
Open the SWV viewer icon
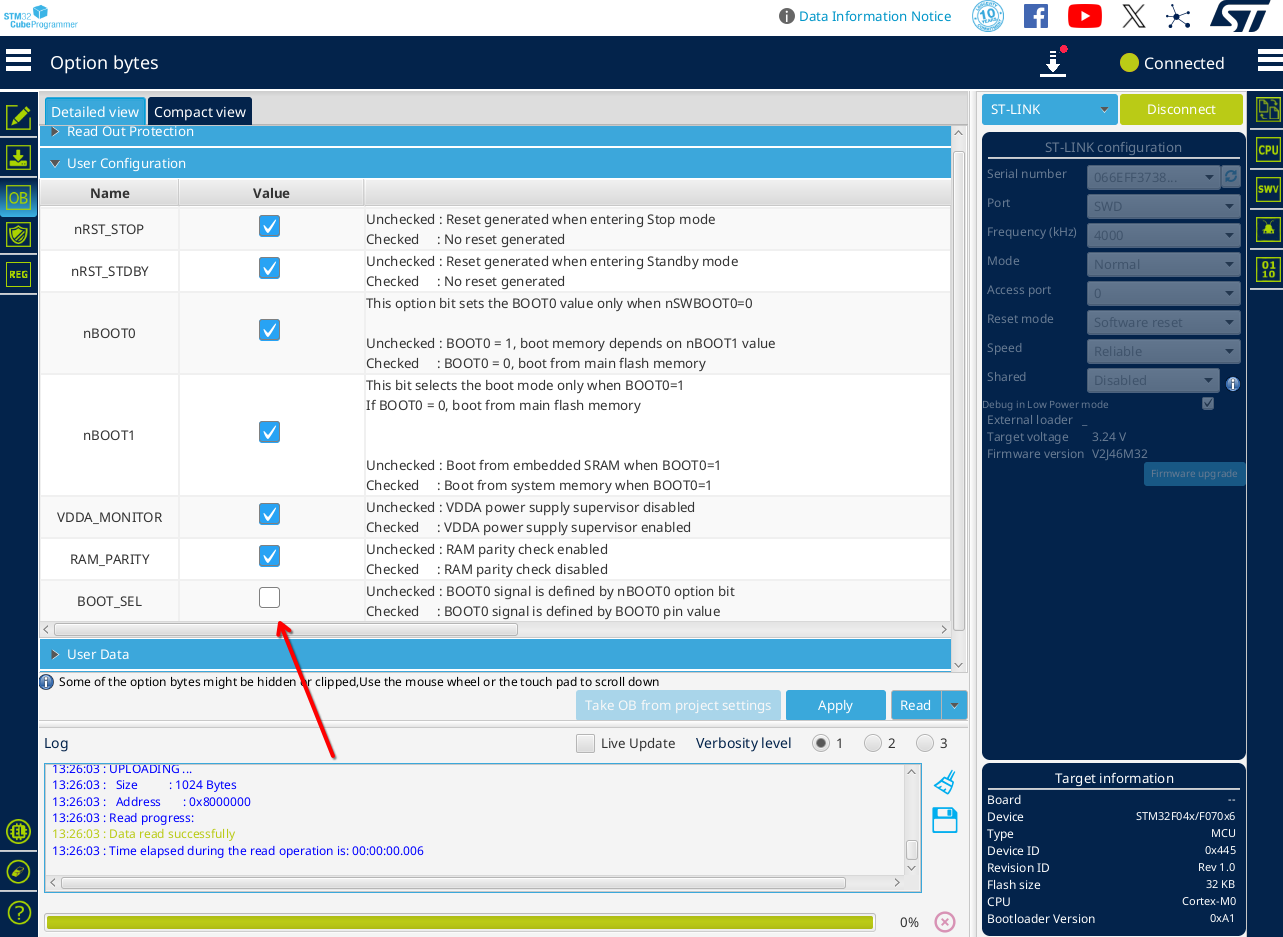tap(1268, 189)
